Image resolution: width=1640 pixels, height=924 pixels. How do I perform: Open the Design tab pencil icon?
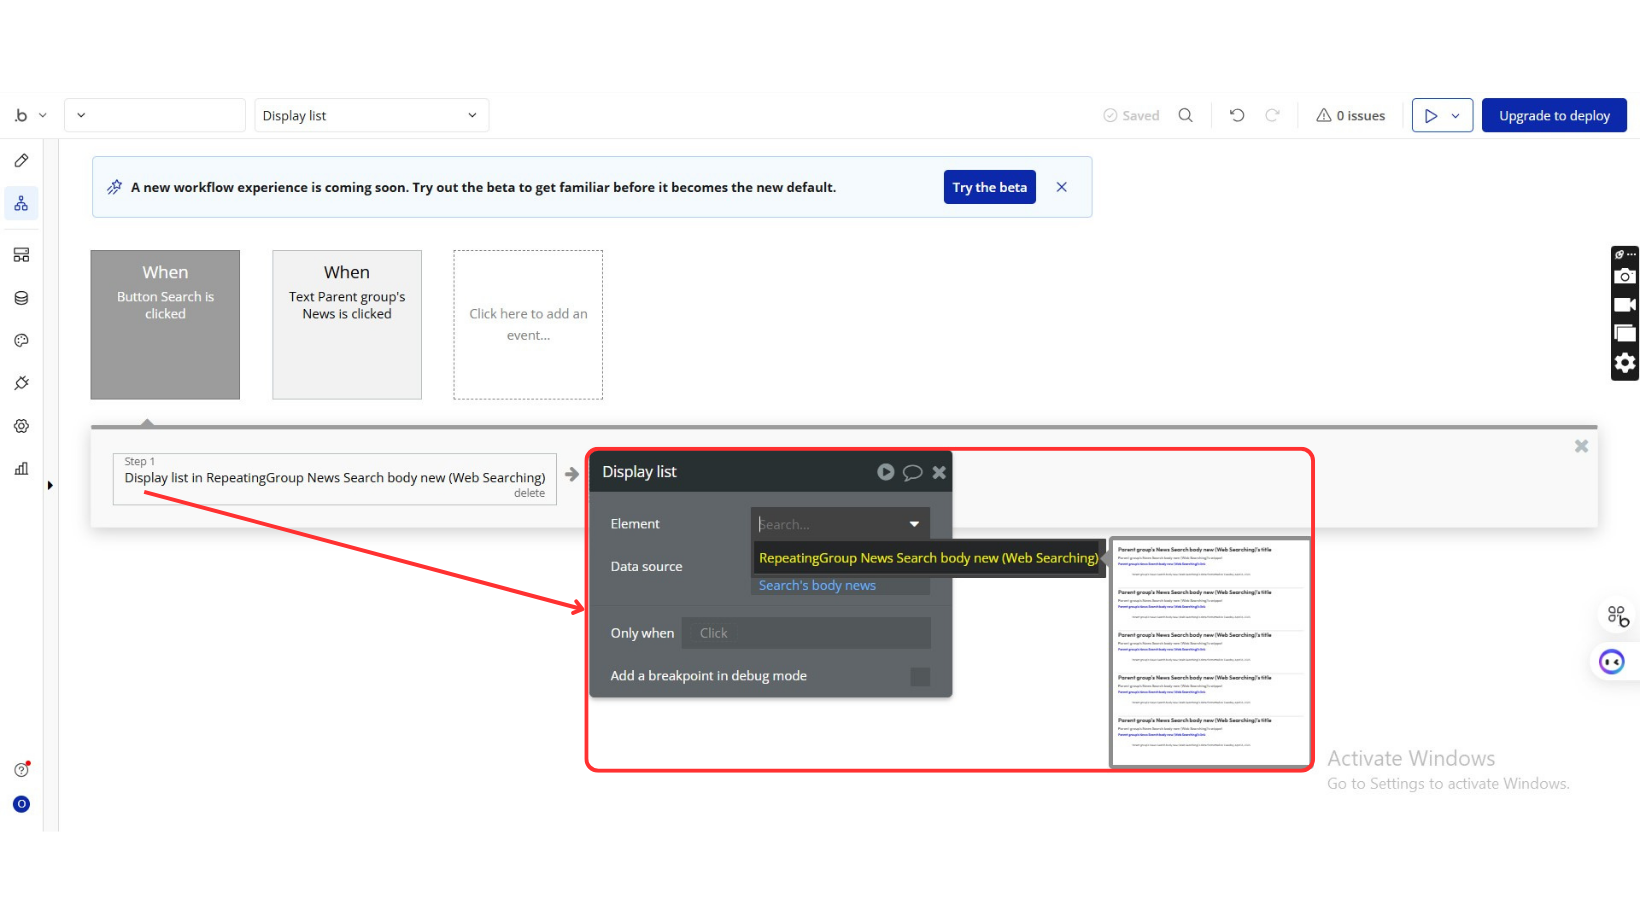click(21, 161)
